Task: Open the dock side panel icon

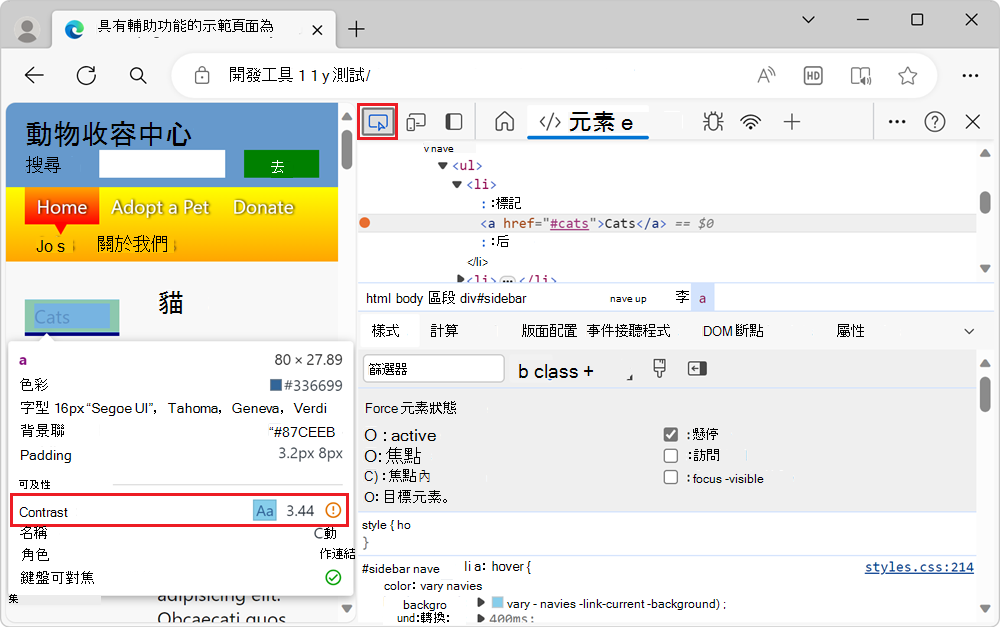Action: pyautogui.click(x=453, y=120)
